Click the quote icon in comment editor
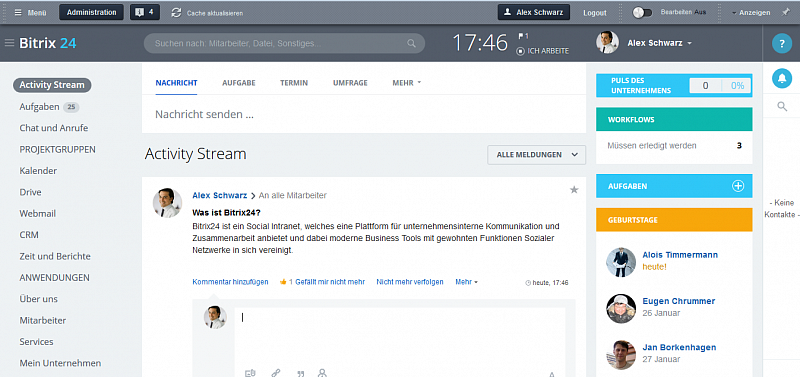 pyautogui.click(x=301, y=373)
